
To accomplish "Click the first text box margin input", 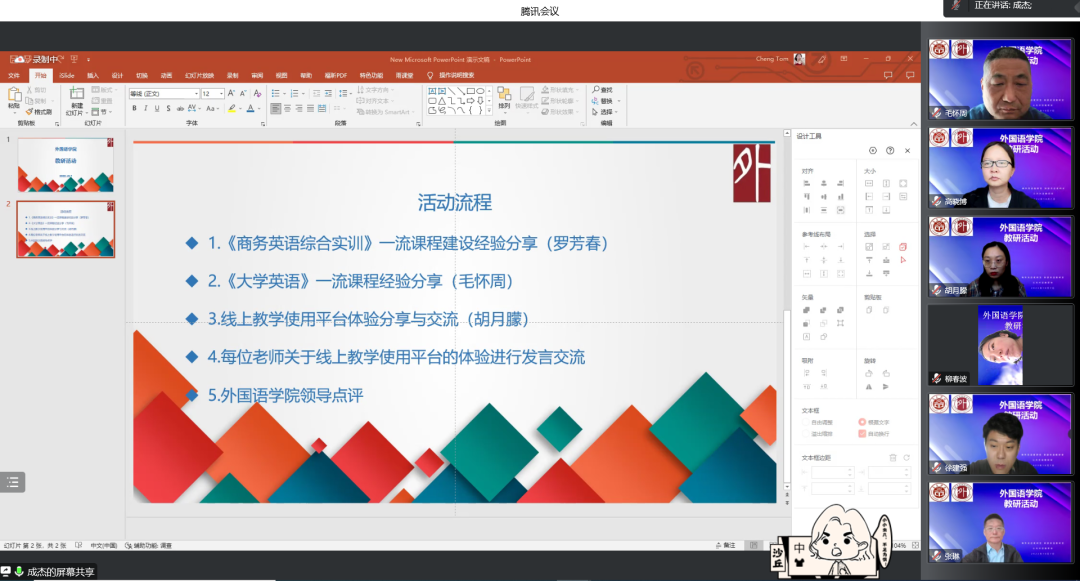I will [x=832, y=472].
